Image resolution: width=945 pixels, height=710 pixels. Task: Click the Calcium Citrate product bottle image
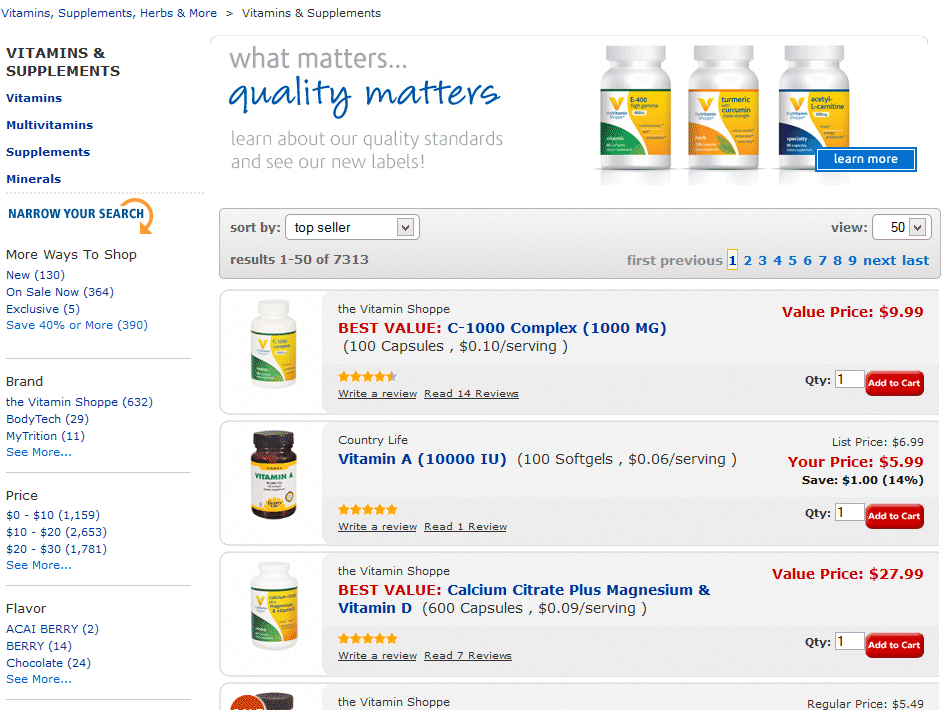pos(272,606)
